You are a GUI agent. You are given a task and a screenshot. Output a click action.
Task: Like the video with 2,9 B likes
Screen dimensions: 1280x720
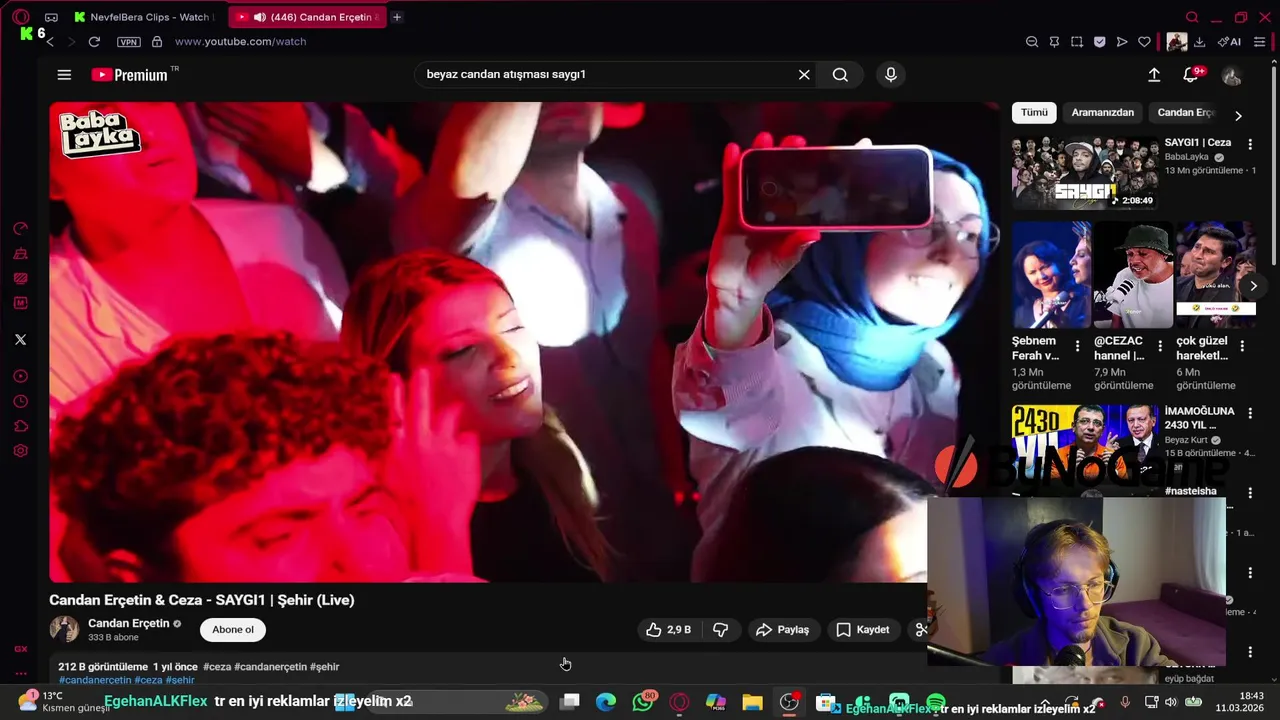(668, 630)
